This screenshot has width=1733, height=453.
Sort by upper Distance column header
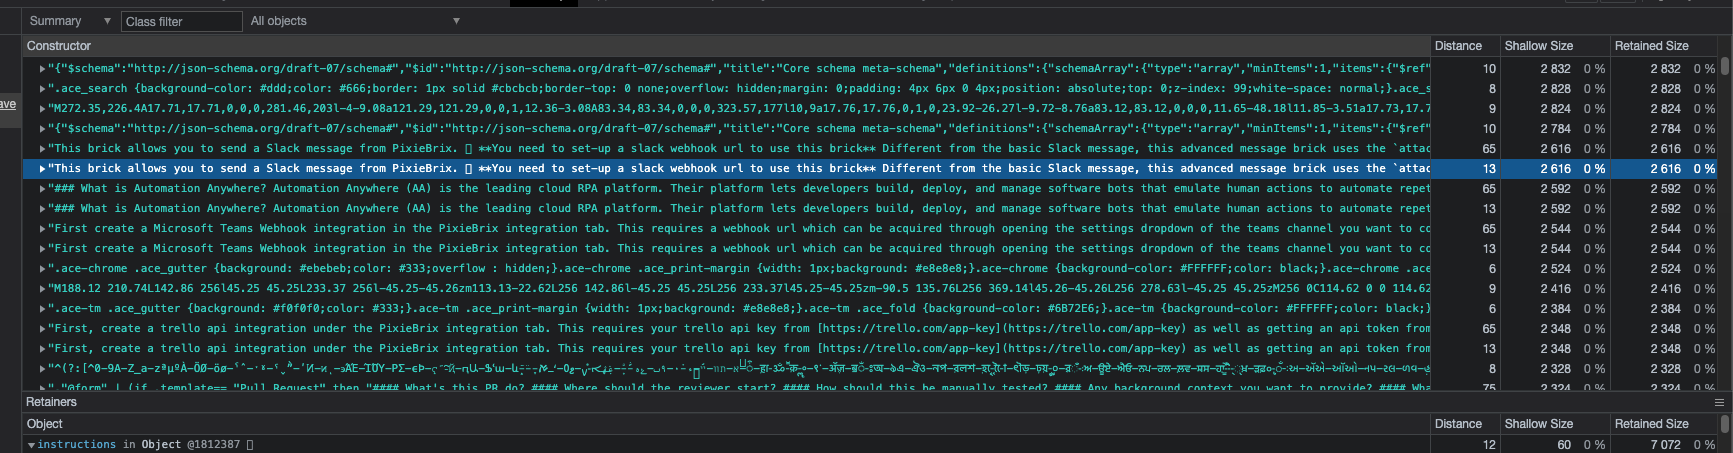[1464, 46]
